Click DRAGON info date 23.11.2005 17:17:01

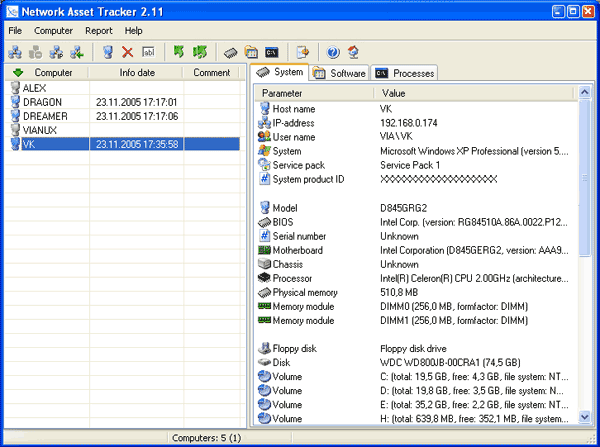(x=137, y=102)
